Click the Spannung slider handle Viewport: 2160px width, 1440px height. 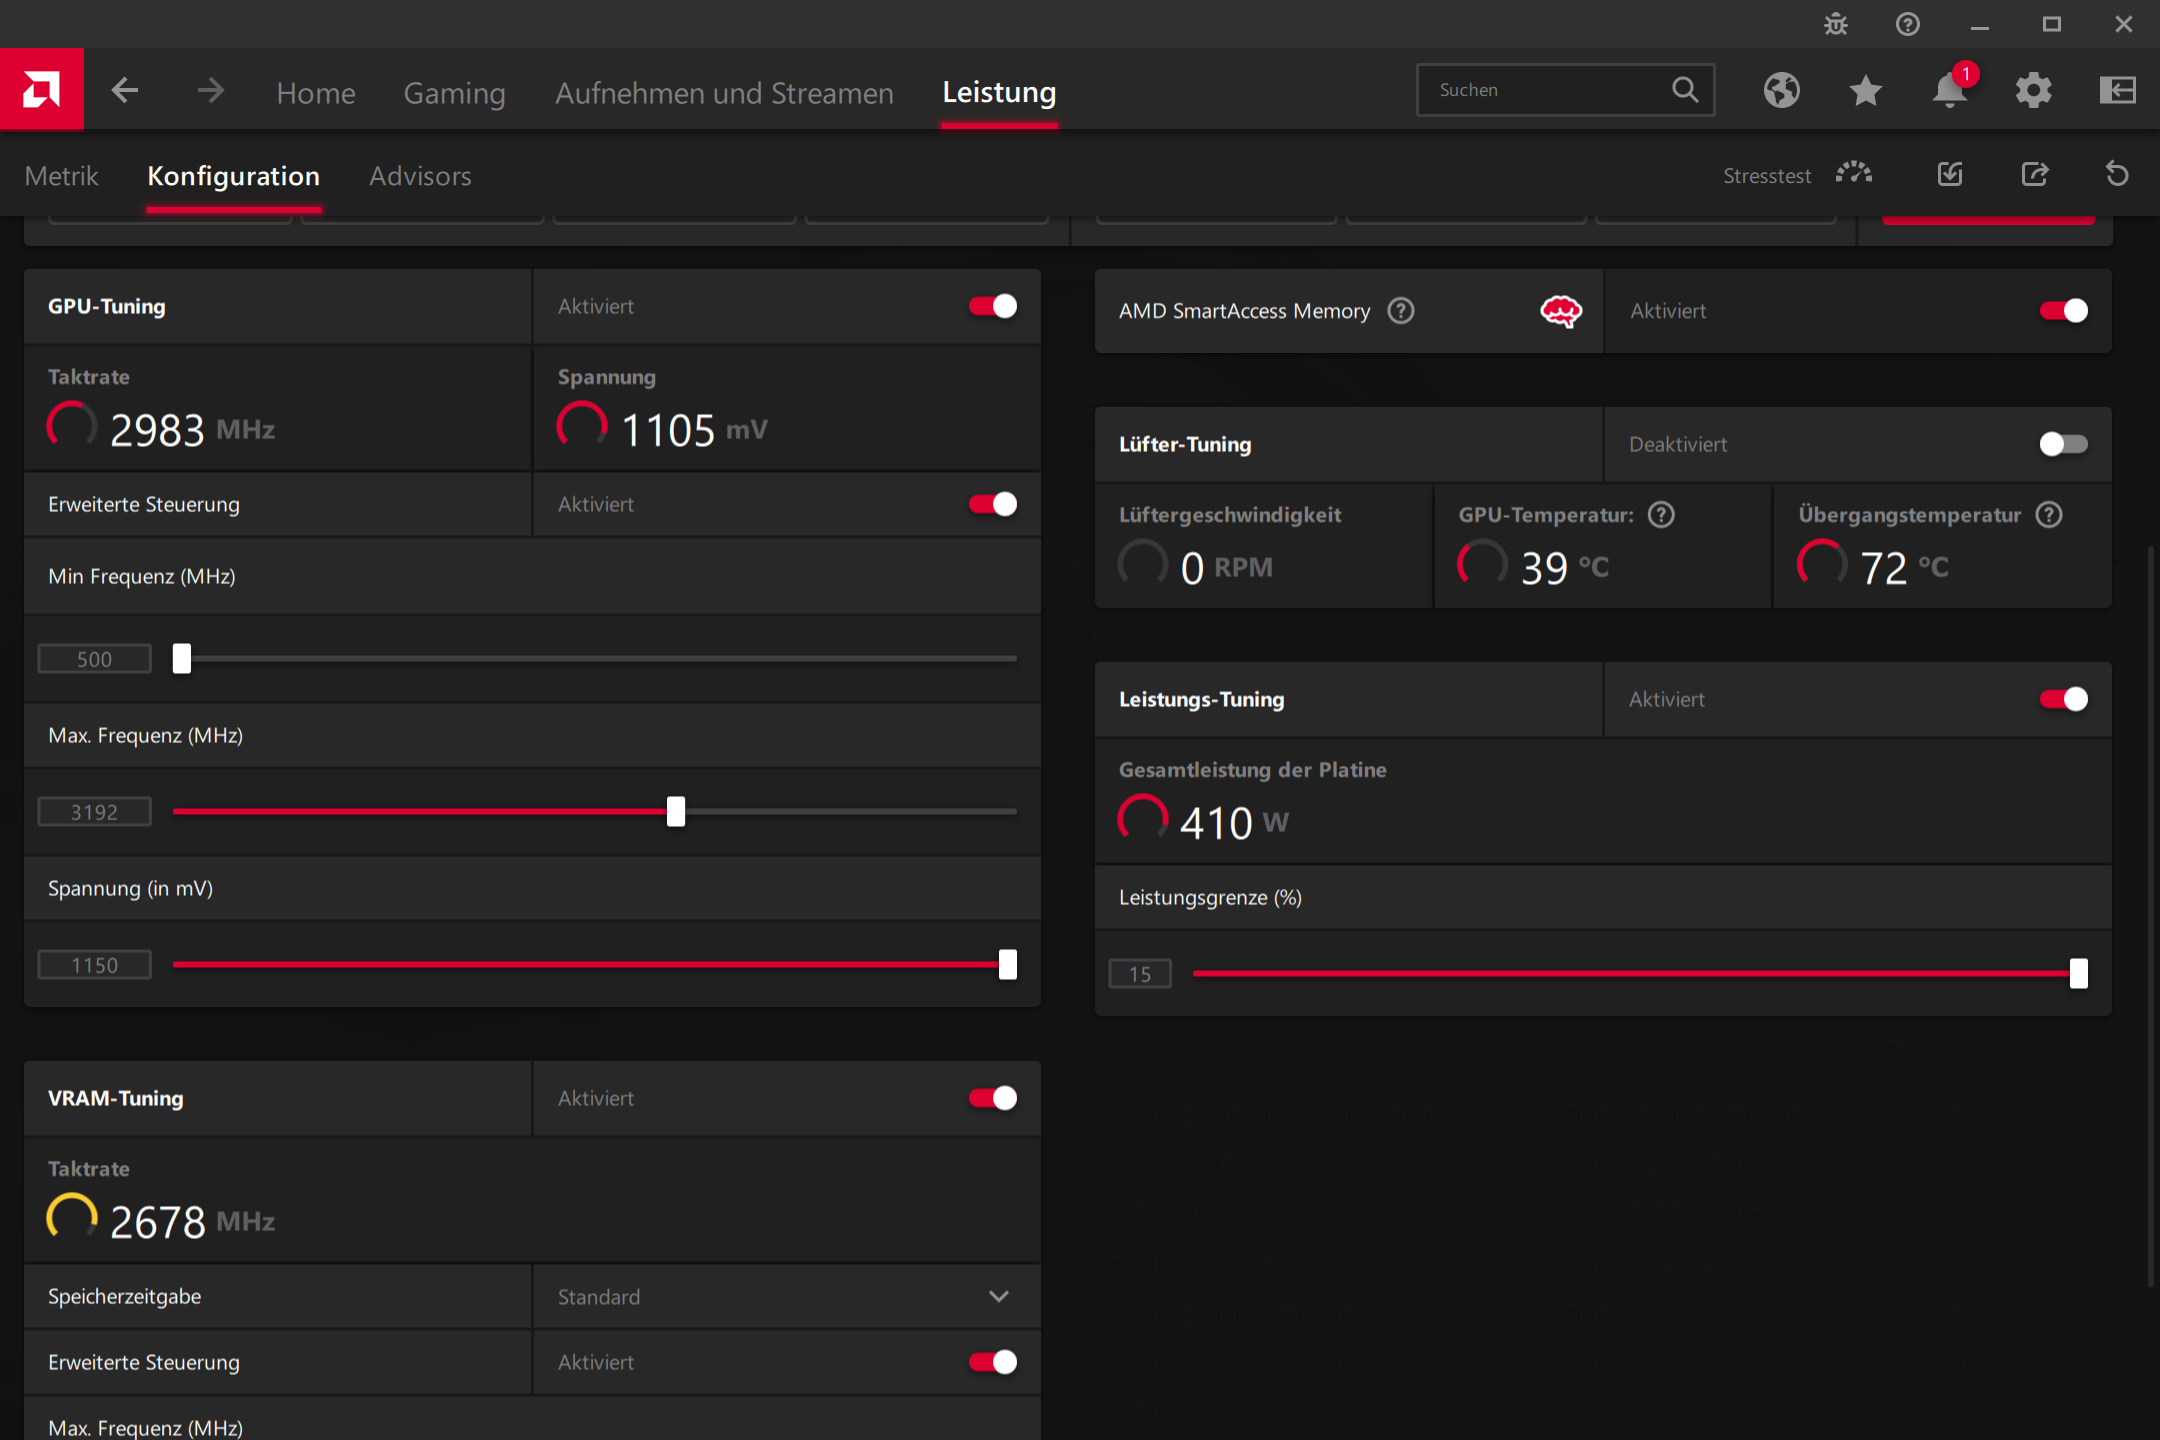(x=1008, y=965)
